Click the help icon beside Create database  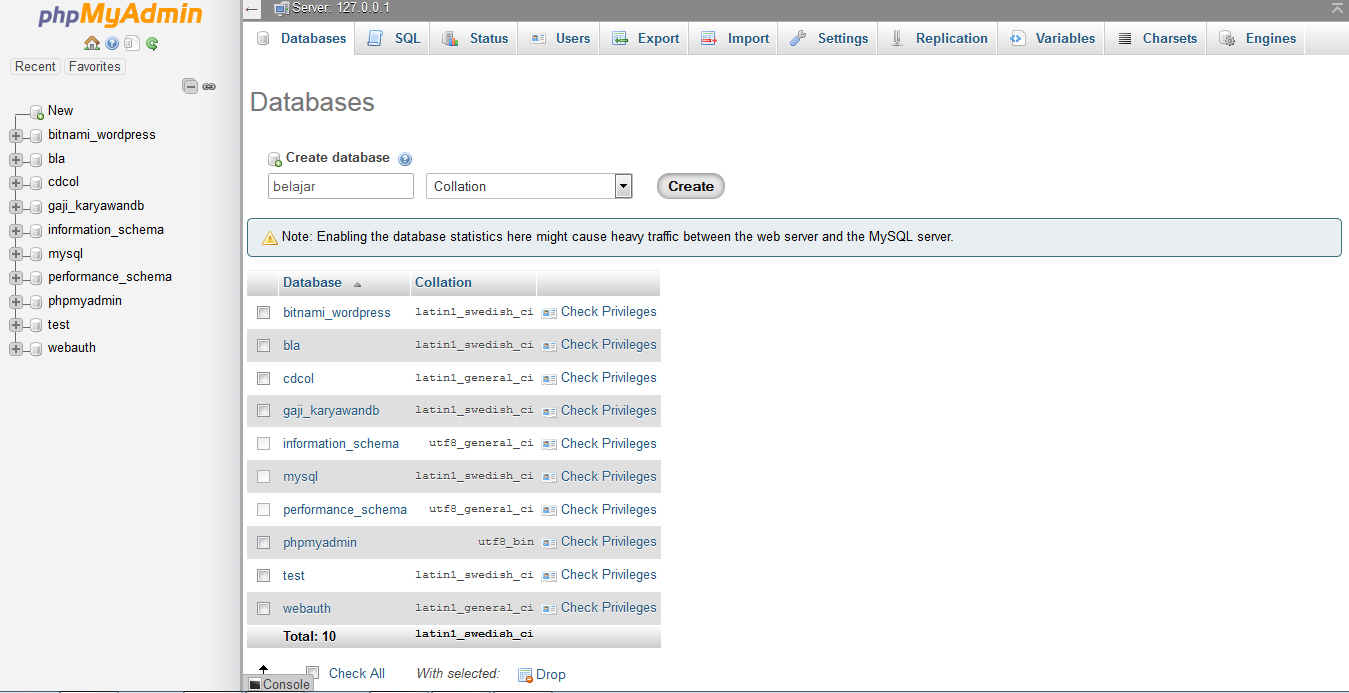coord(405,158)
